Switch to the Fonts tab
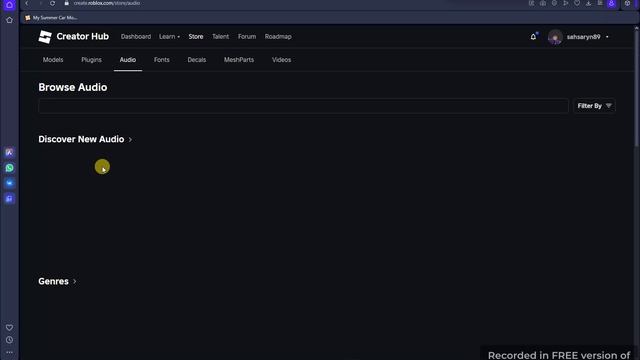Image resolution: width=640 pixels, height=360 pixels. pos(162,60)
